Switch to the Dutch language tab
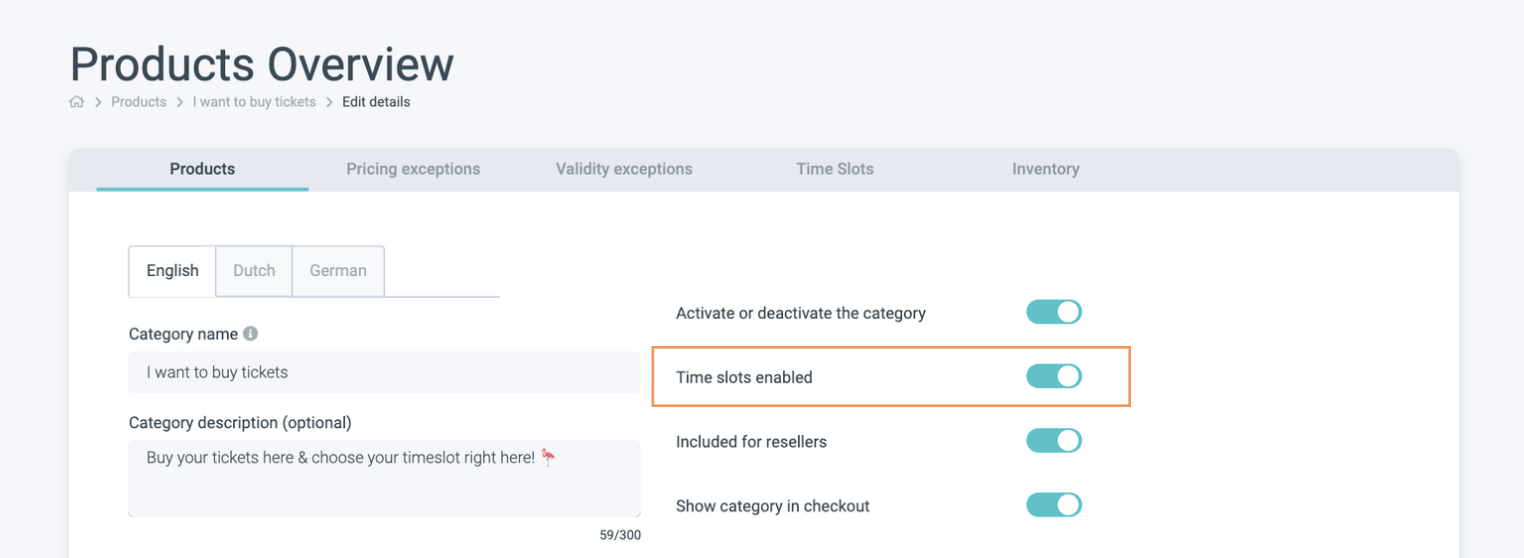The width and height of the screenshot is (1524, 558). pos(254,271)
